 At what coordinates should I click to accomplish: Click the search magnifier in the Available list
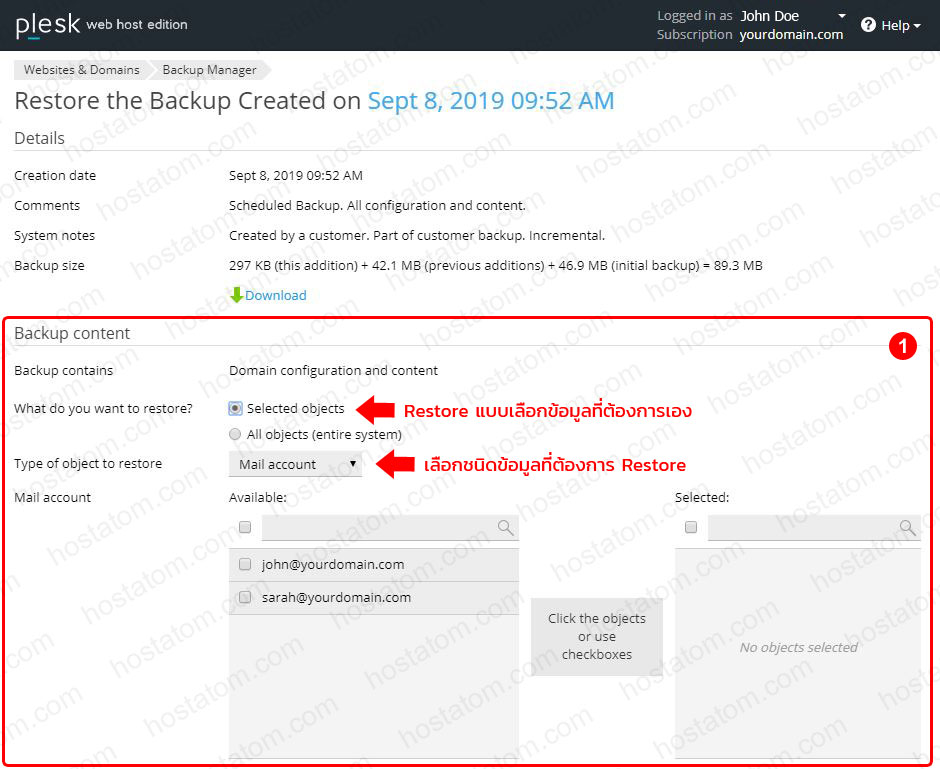[x=505, y=527]
